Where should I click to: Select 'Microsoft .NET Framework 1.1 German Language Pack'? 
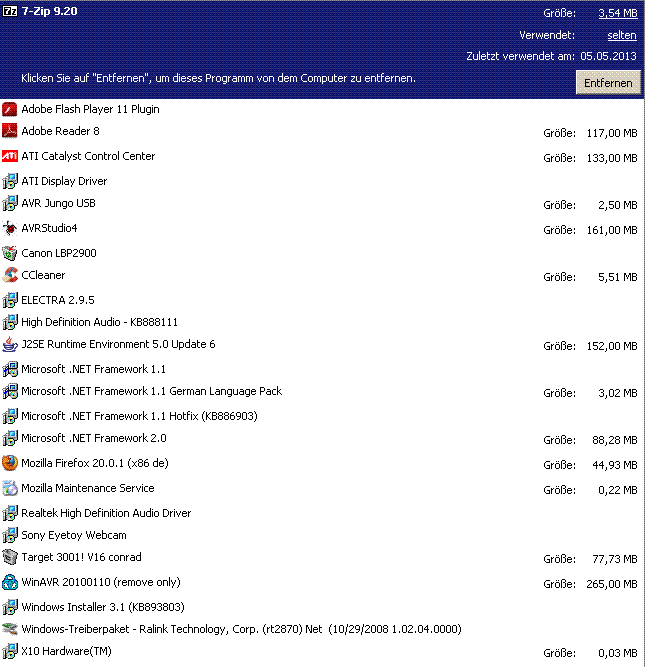[x=152, y=391]
